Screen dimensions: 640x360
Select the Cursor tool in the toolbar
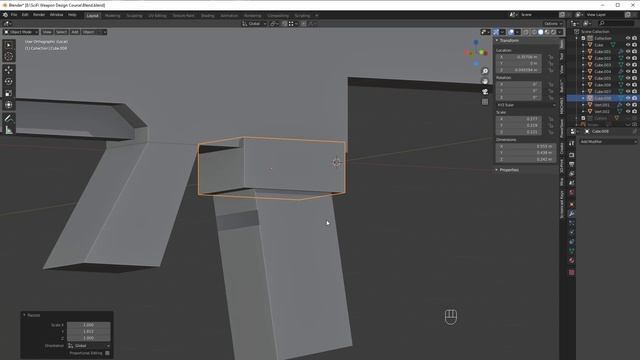9,56
